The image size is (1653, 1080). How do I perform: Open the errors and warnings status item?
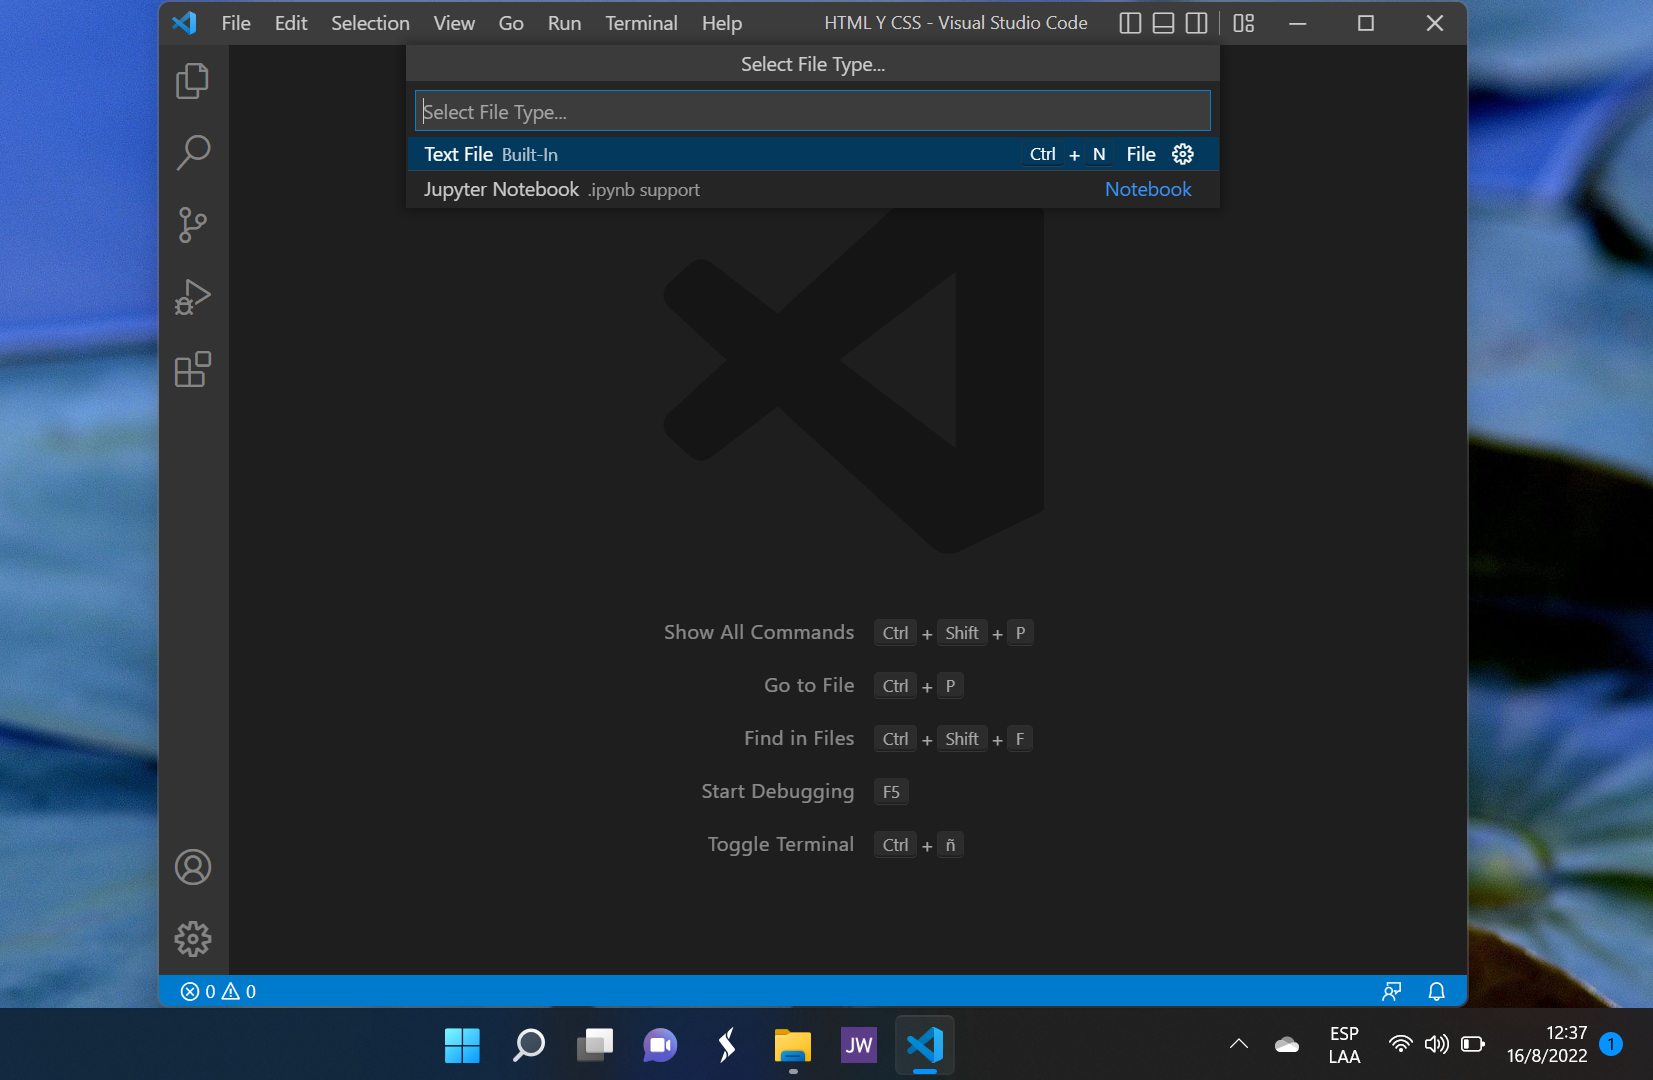[218, 991]
